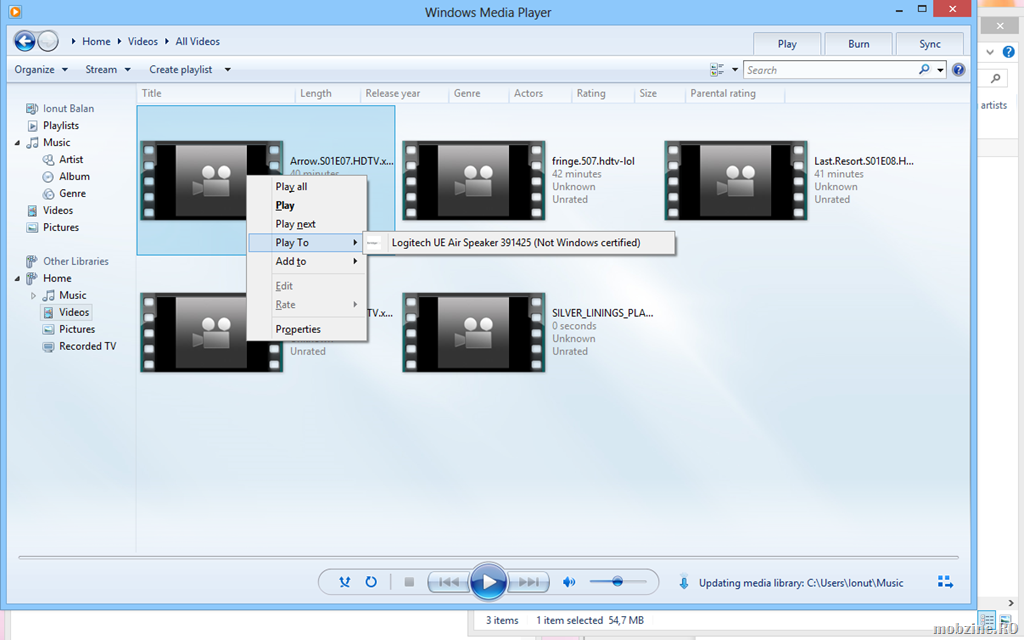Open the Organize dropdown
Image resolution: width=1024 pixels, height=640 pixels.
tap(41, 69)
